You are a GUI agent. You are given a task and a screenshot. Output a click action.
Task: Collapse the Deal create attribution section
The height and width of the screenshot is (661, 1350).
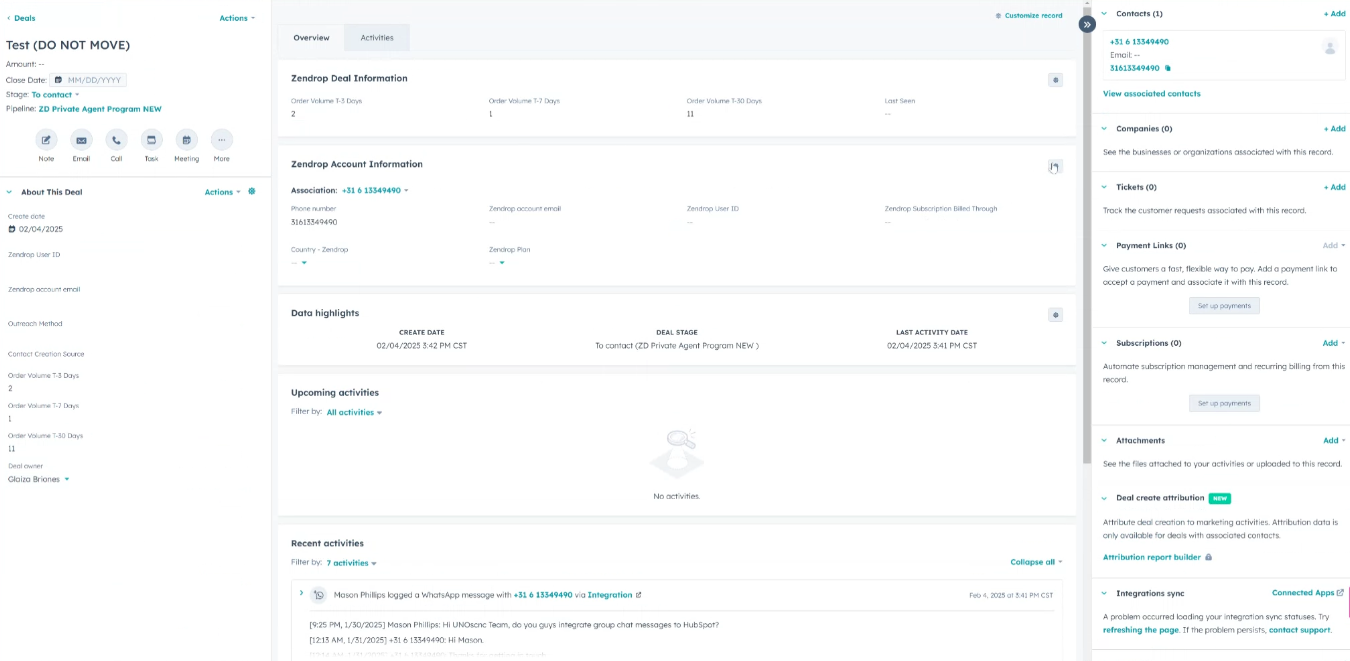1104,498
